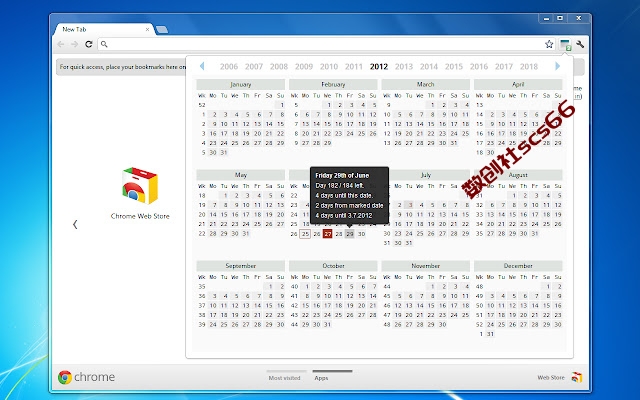The height and width of the screenshot is (400, 640).
Task: Show previous years with left arrow
Action: [x=202, y=66]
